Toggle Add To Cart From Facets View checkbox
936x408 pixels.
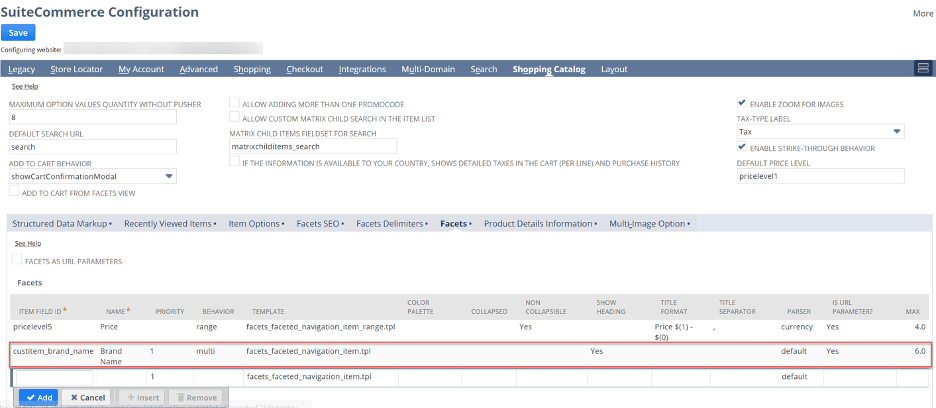[14, 191]
